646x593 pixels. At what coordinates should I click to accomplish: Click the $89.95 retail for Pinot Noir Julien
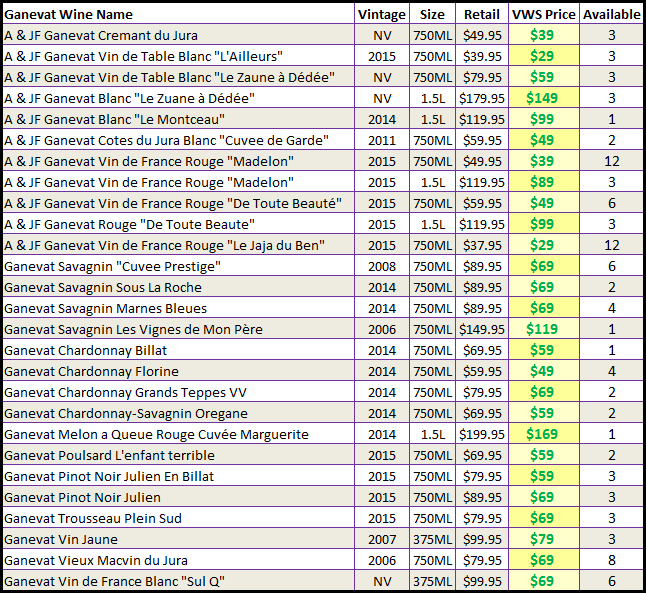tap(482, 497)
